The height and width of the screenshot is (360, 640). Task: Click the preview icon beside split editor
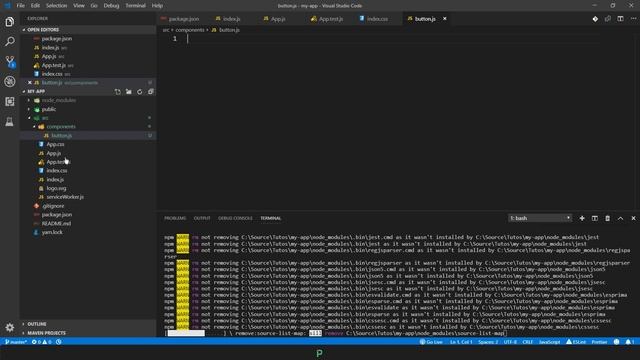tap(608, 19)
